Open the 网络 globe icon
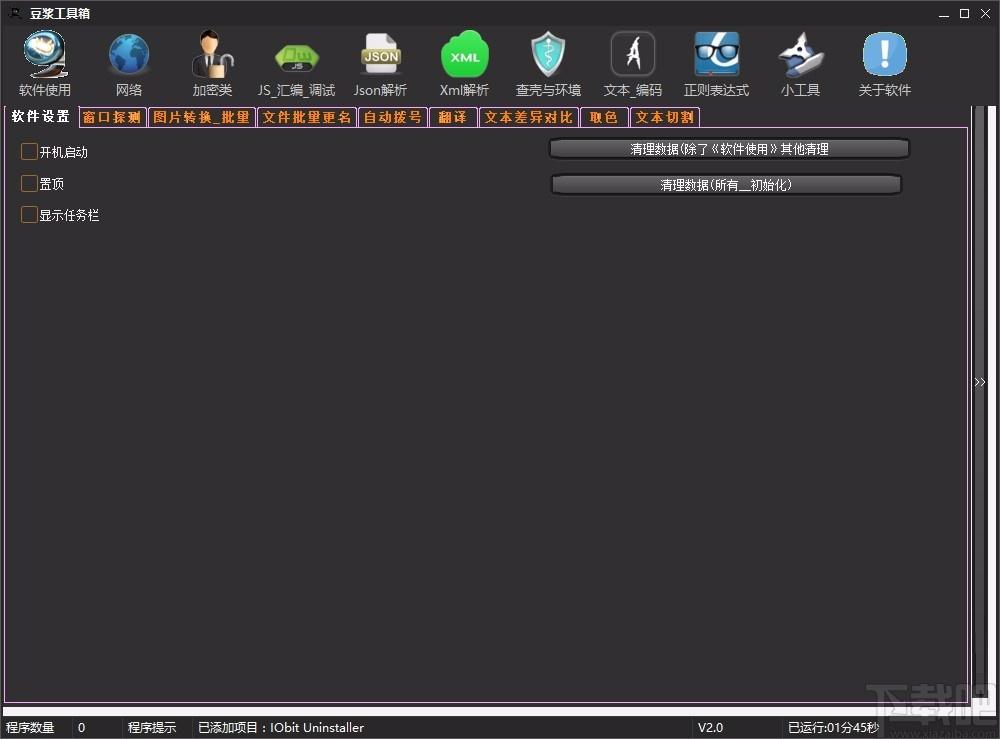 (129, 64)
